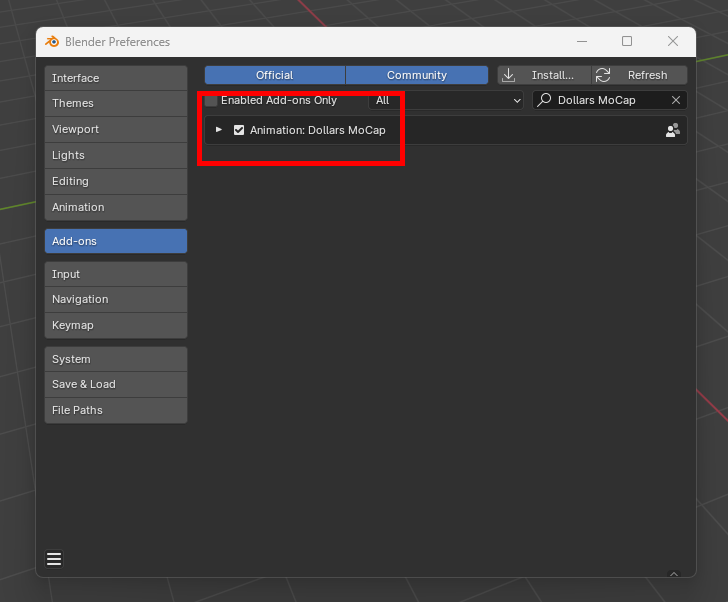Click the community add-on icon on Dollars MoCap row

(x=673, y=130)
